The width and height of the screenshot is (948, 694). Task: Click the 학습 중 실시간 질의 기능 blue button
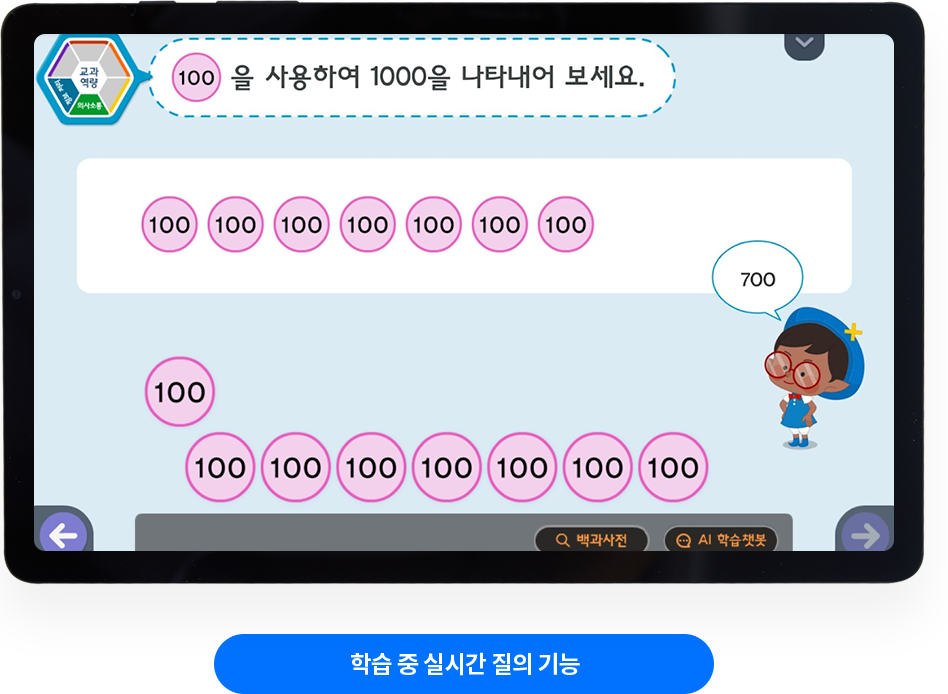click(464, 663)
